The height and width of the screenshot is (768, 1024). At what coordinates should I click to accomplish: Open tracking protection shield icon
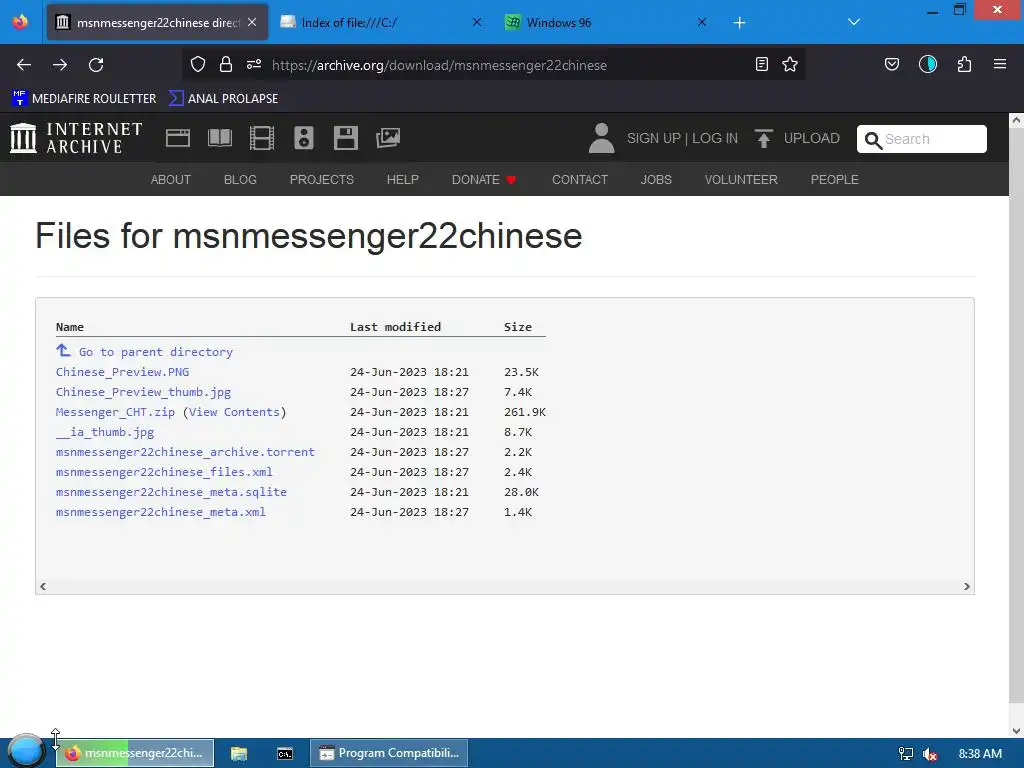pyautogui.click(x=198, y=64)
